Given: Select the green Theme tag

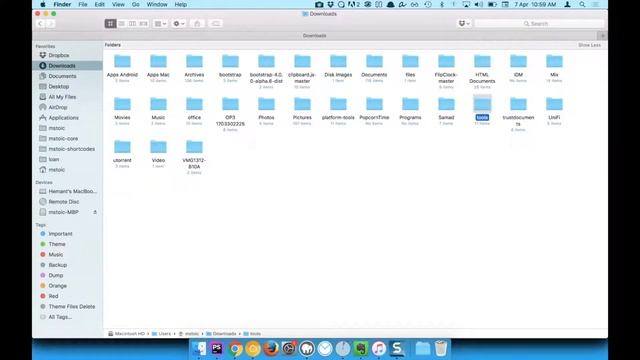Looking at the screenshot, I should pyautogui.click(x=57, y=244).
